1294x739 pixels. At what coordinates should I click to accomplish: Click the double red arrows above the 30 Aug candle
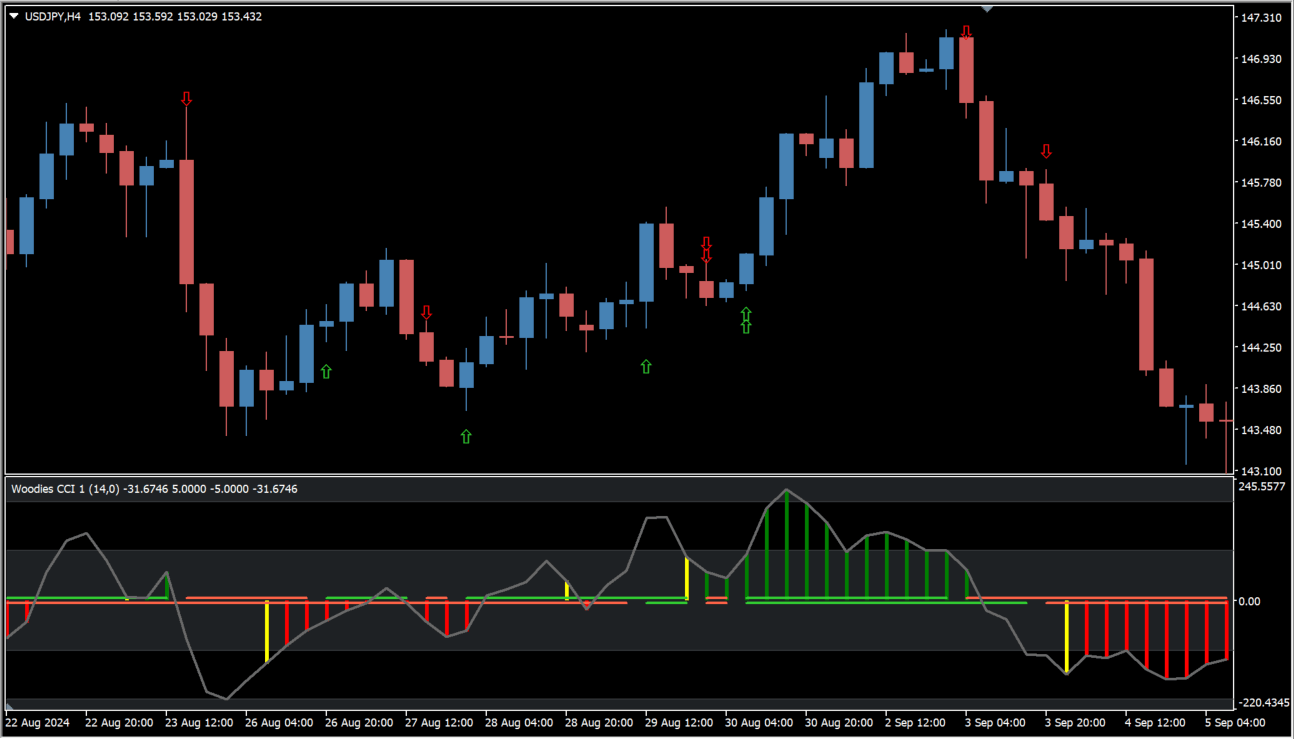coord(706,249)
